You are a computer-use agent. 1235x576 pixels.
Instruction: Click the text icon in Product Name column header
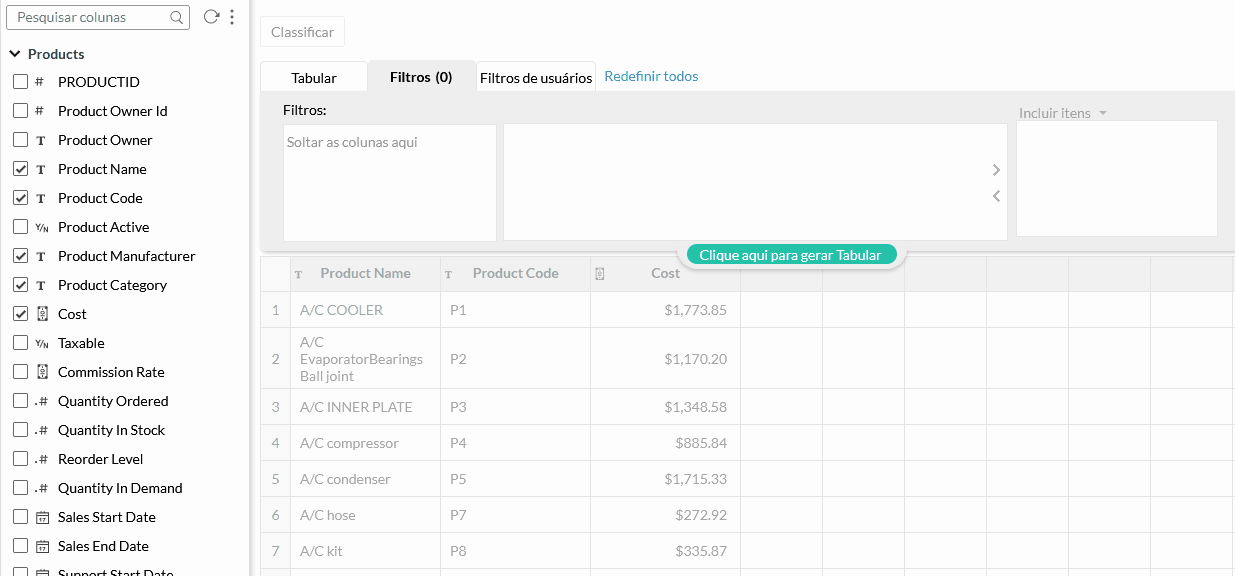pos(299,274)
